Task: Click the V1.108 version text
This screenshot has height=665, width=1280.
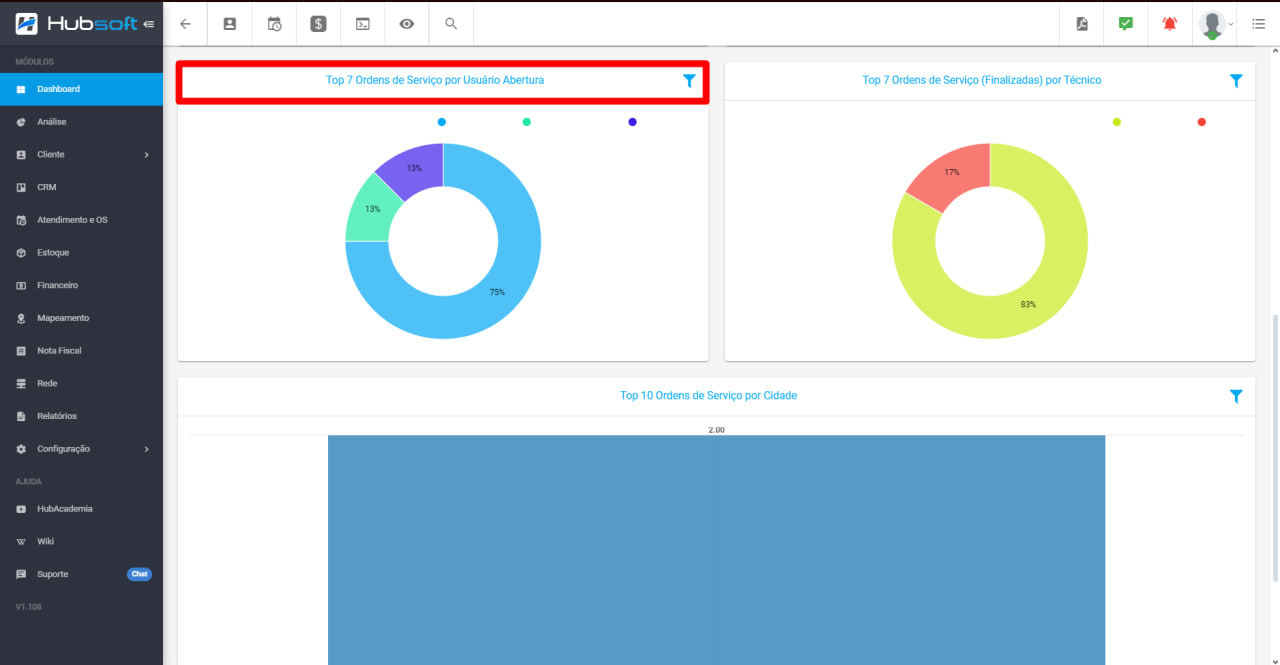Action: [28, 607]
